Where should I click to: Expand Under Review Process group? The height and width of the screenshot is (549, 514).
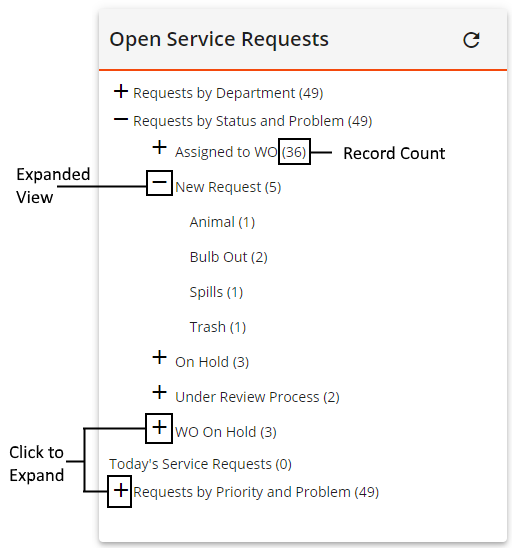point(159,392)
